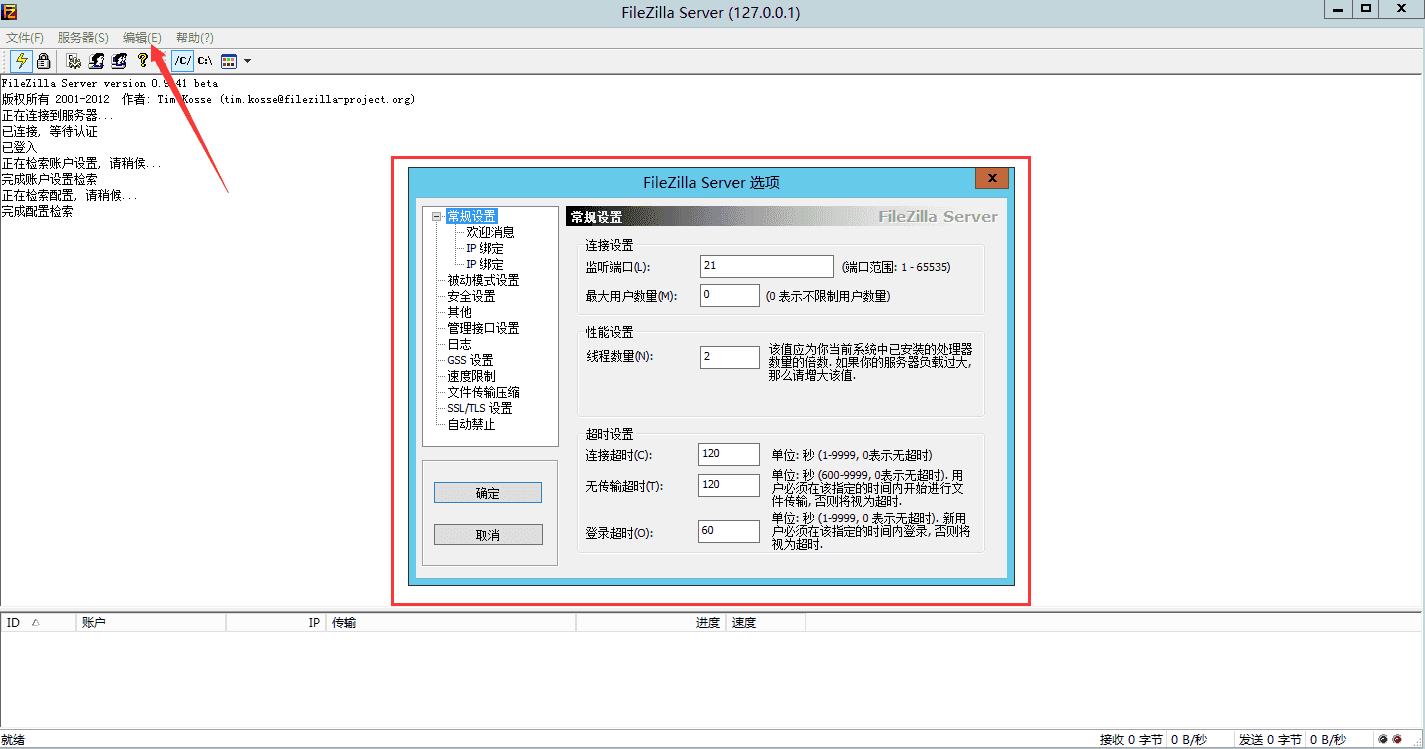Collapse the 常规设置 tree node
1425x749 pixels.
pyautogui.click(x=436, y=216)
